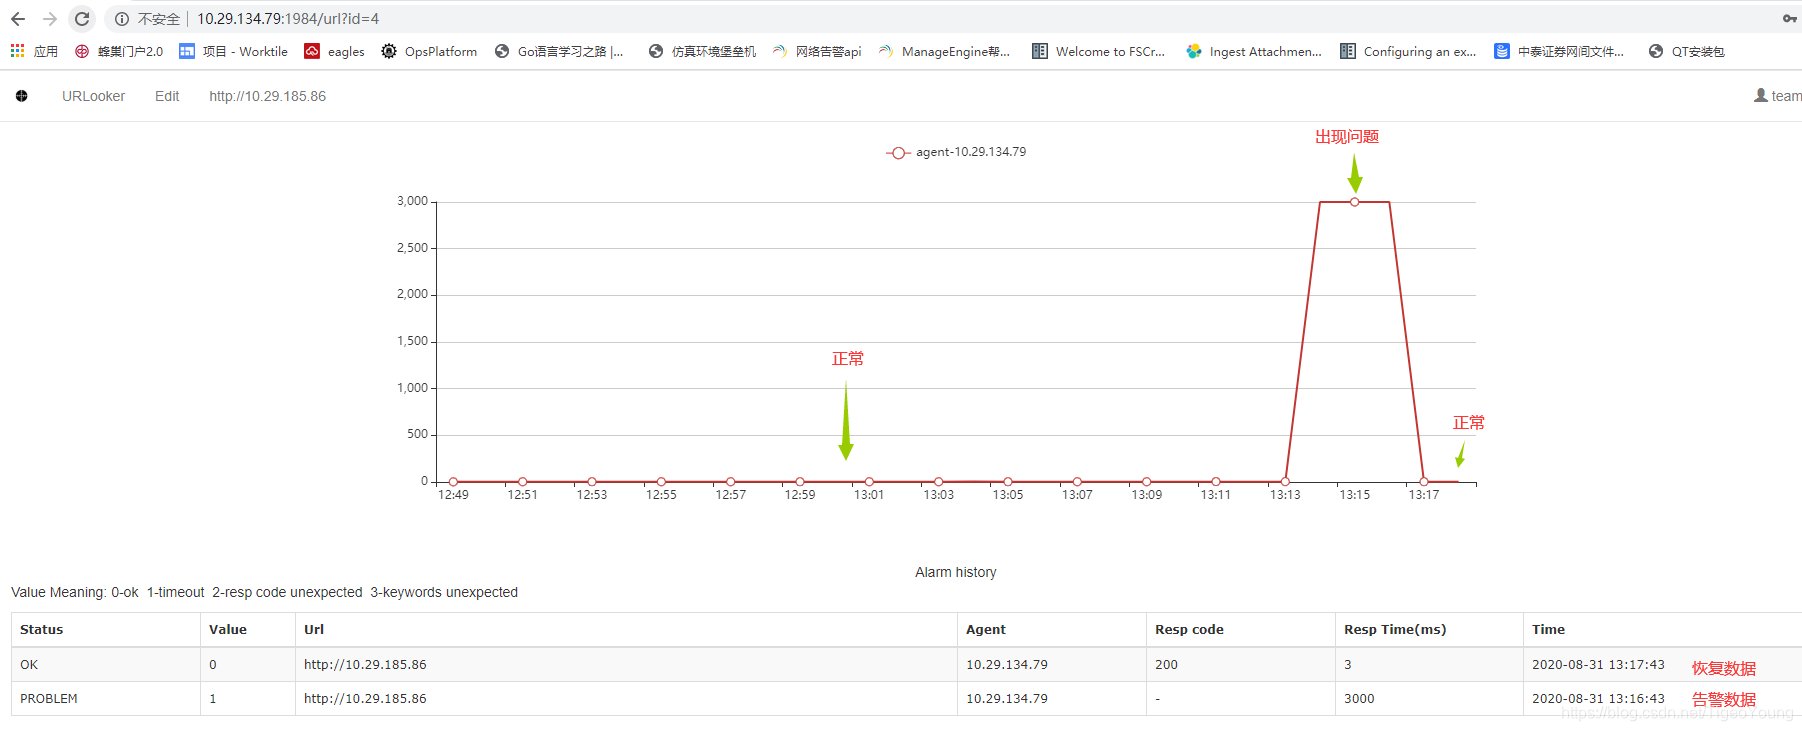This screenshot has width=1802, height=731.
Task: Click the chart data point at 13:01
Action: point(869,481)
